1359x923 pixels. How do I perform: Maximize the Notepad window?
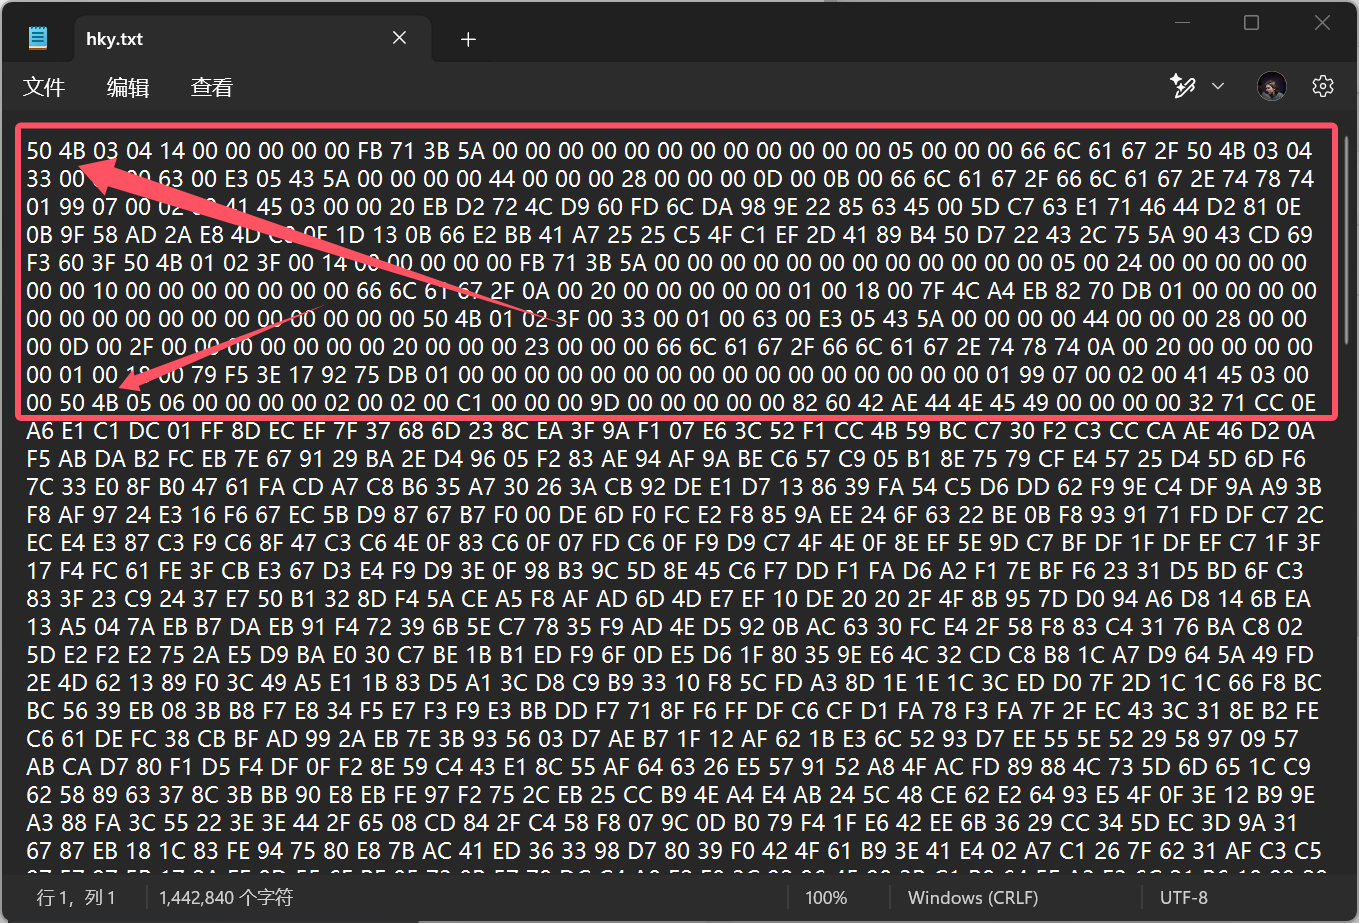pyautogui.click(x=1251, y=24)
